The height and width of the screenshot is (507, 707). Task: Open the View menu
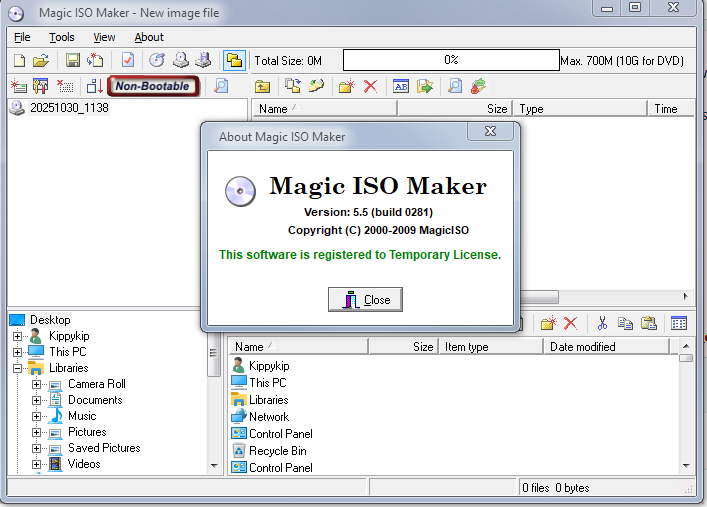point(104,37)
